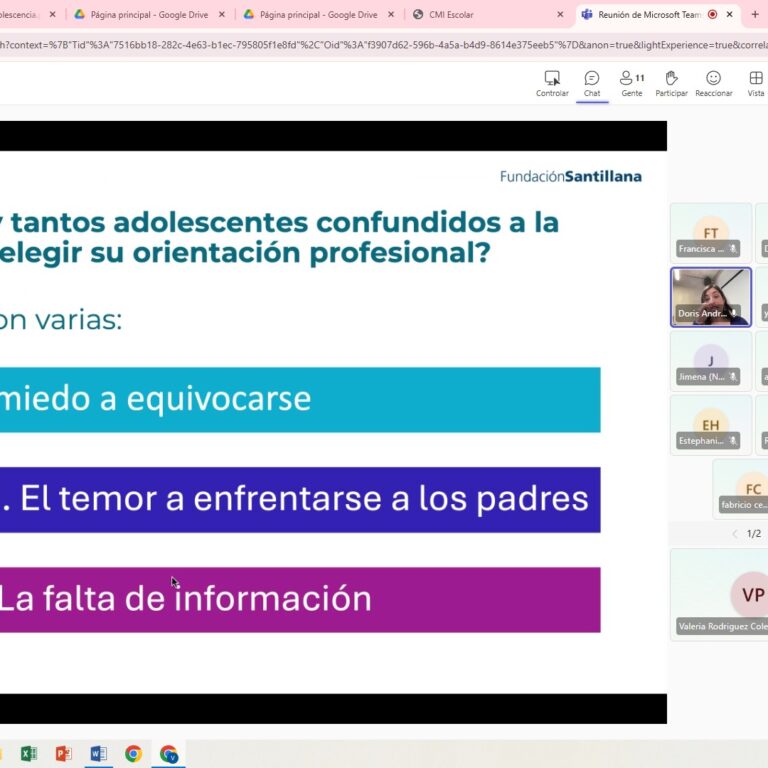Image resolution: width=768 pixels, height=768 pixels.
Task: Open PowerPoint from the taskbar
Action: [x=63, y=753]
